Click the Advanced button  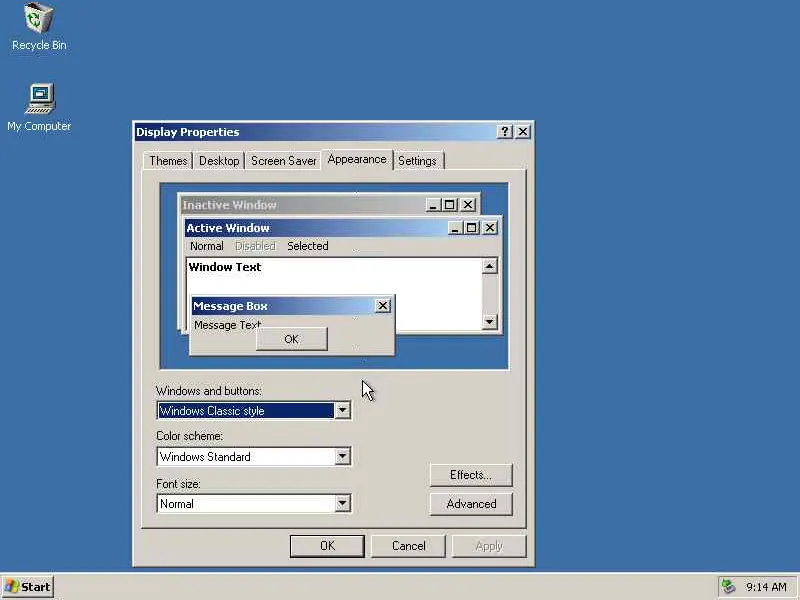click(471, 504)
